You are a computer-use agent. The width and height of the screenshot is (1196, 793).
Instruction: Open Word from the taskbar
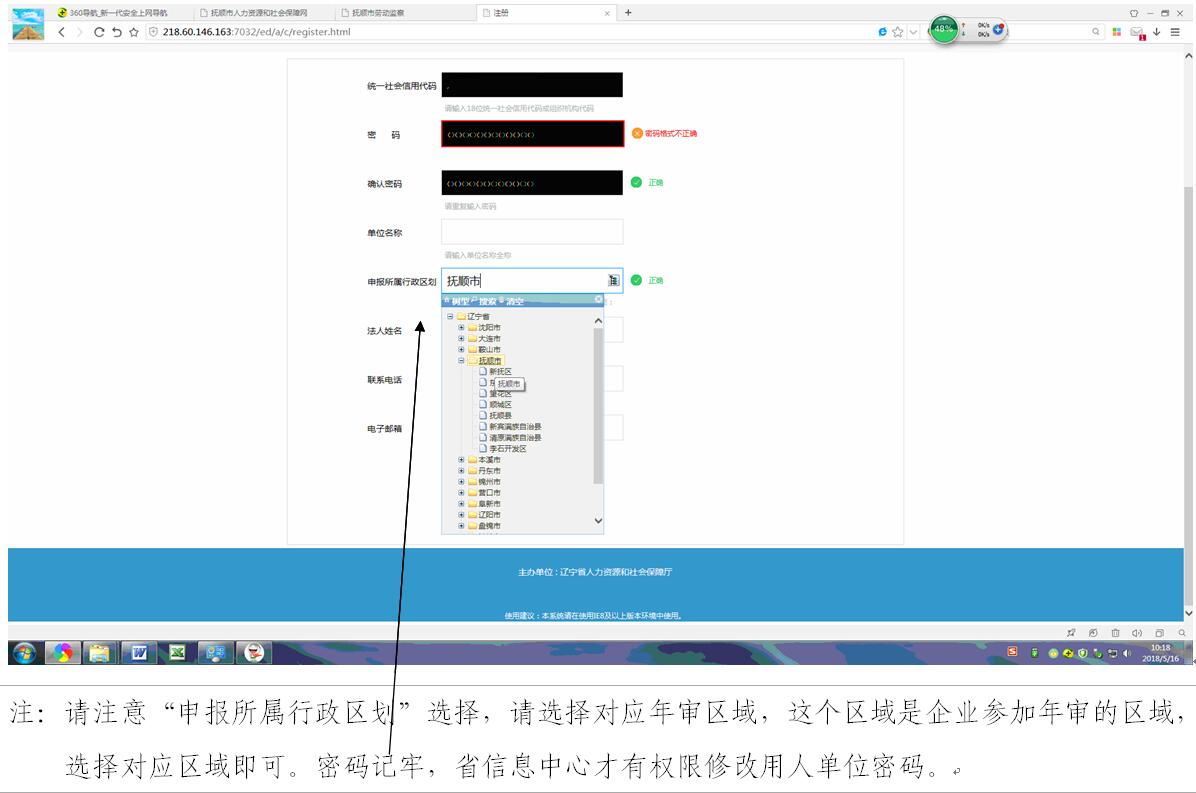(139, 653)
